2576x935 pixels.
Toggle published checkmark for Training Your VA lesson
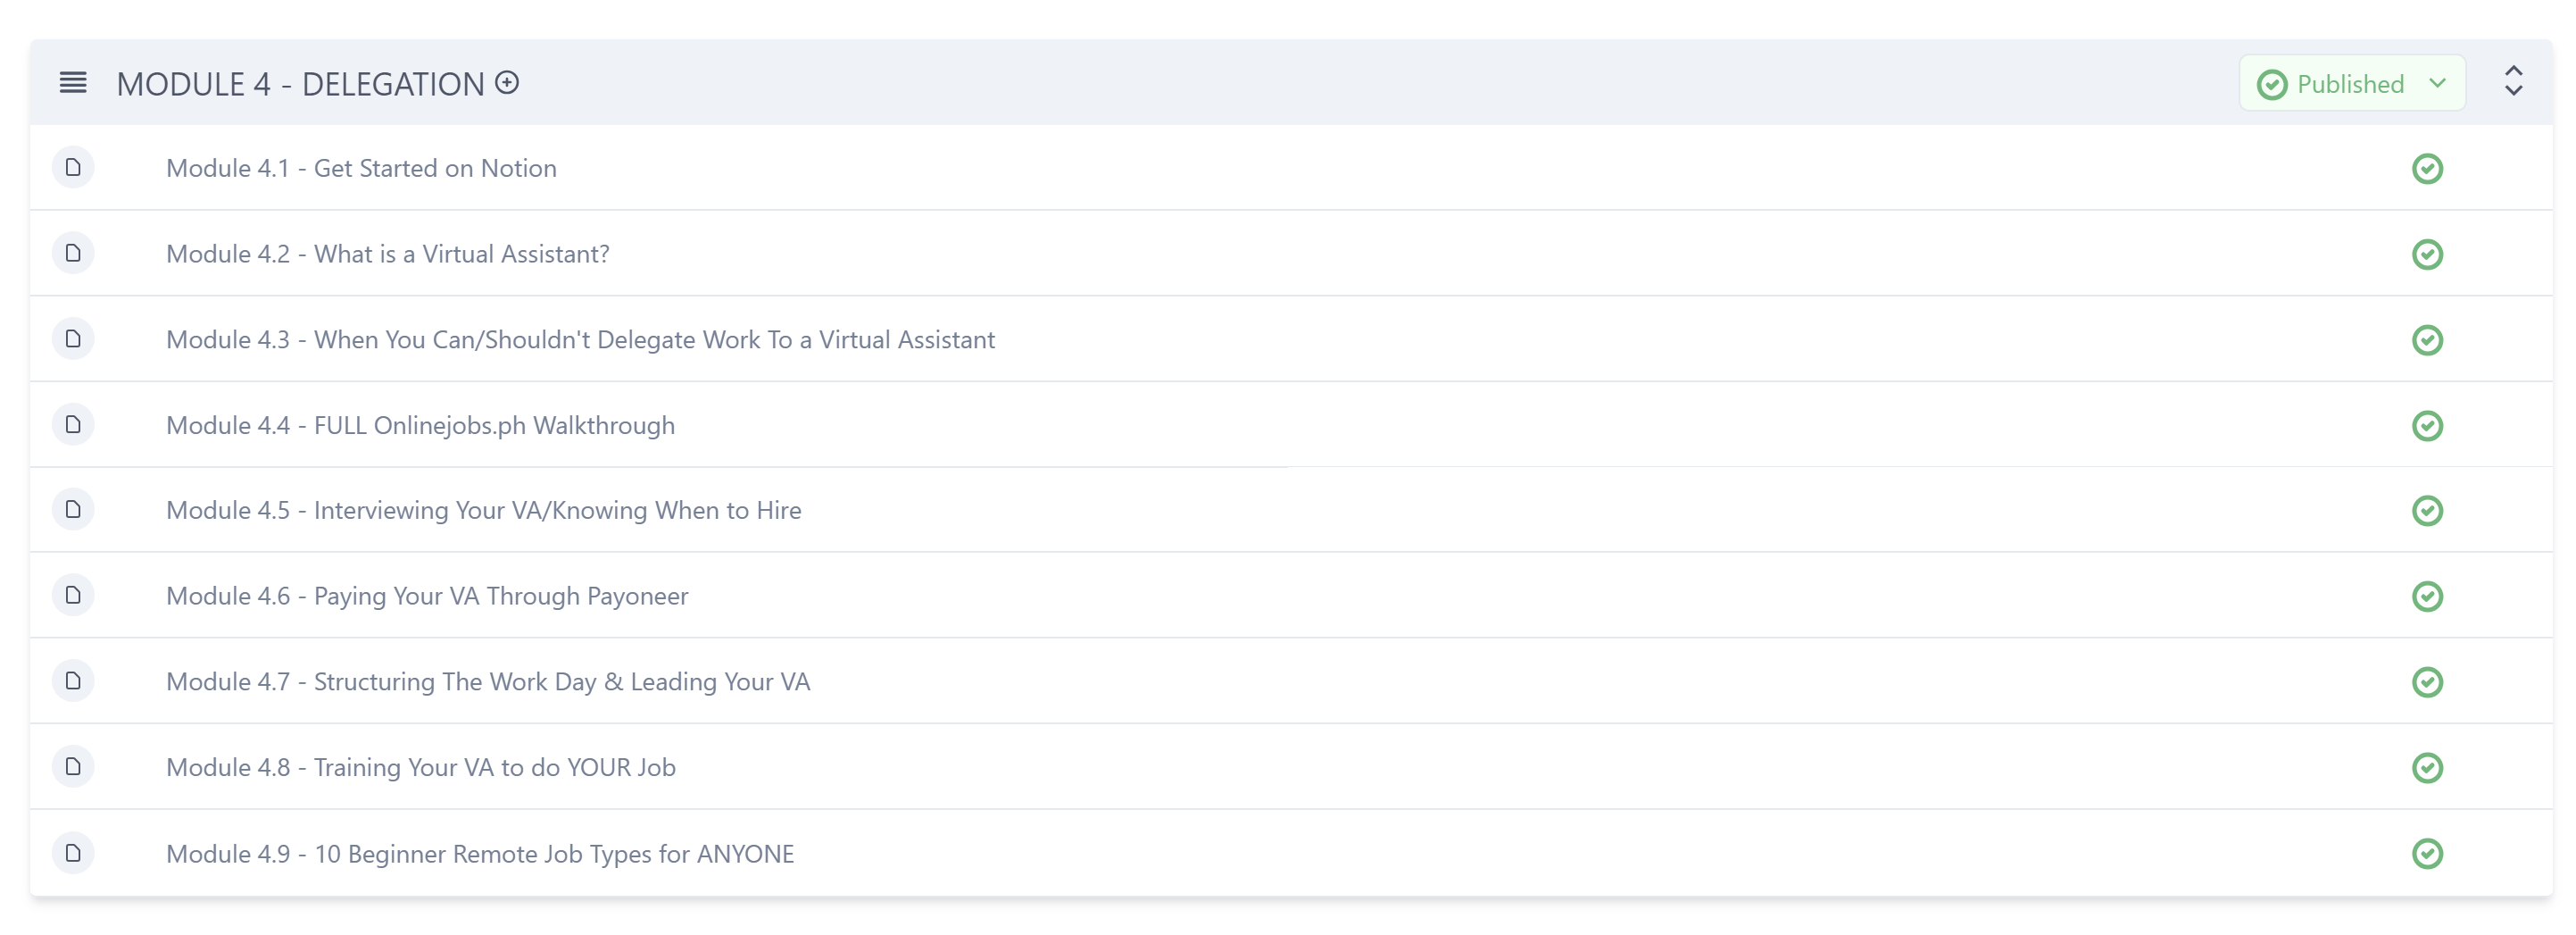2427,768
